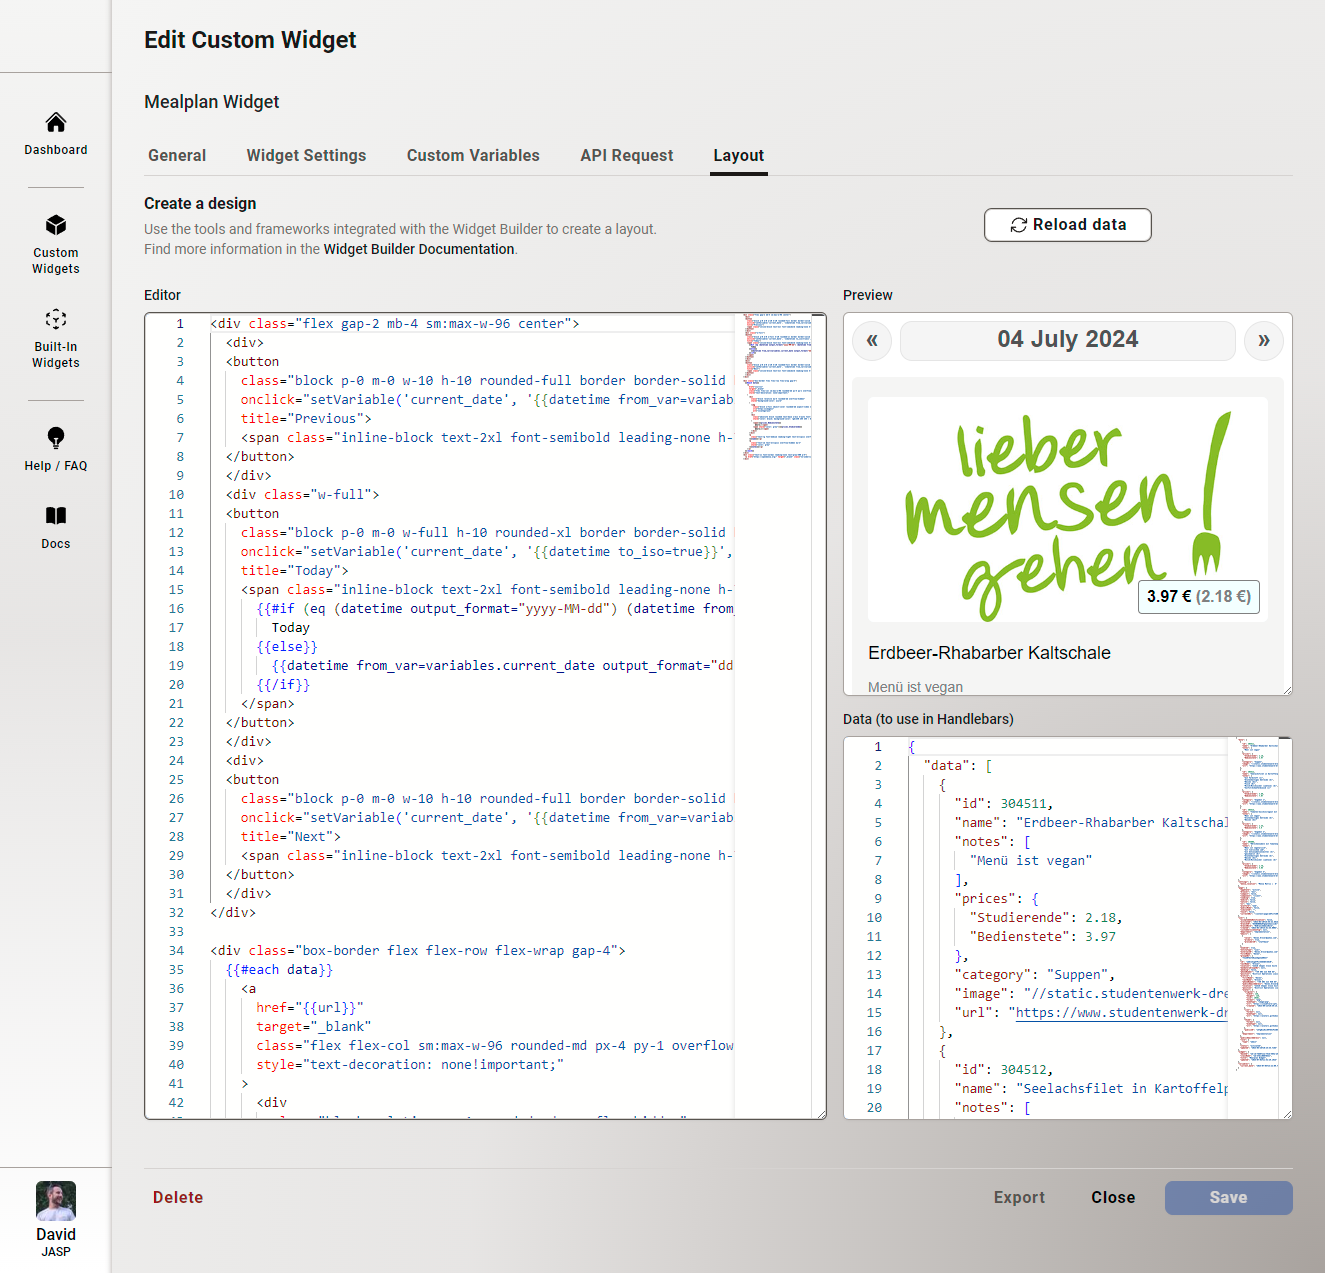Image resolution: width=1325 pixels, height=1273 pixels.
Task: Open the Dashboard from the sidebar
Action: click(x=55, y=134)
